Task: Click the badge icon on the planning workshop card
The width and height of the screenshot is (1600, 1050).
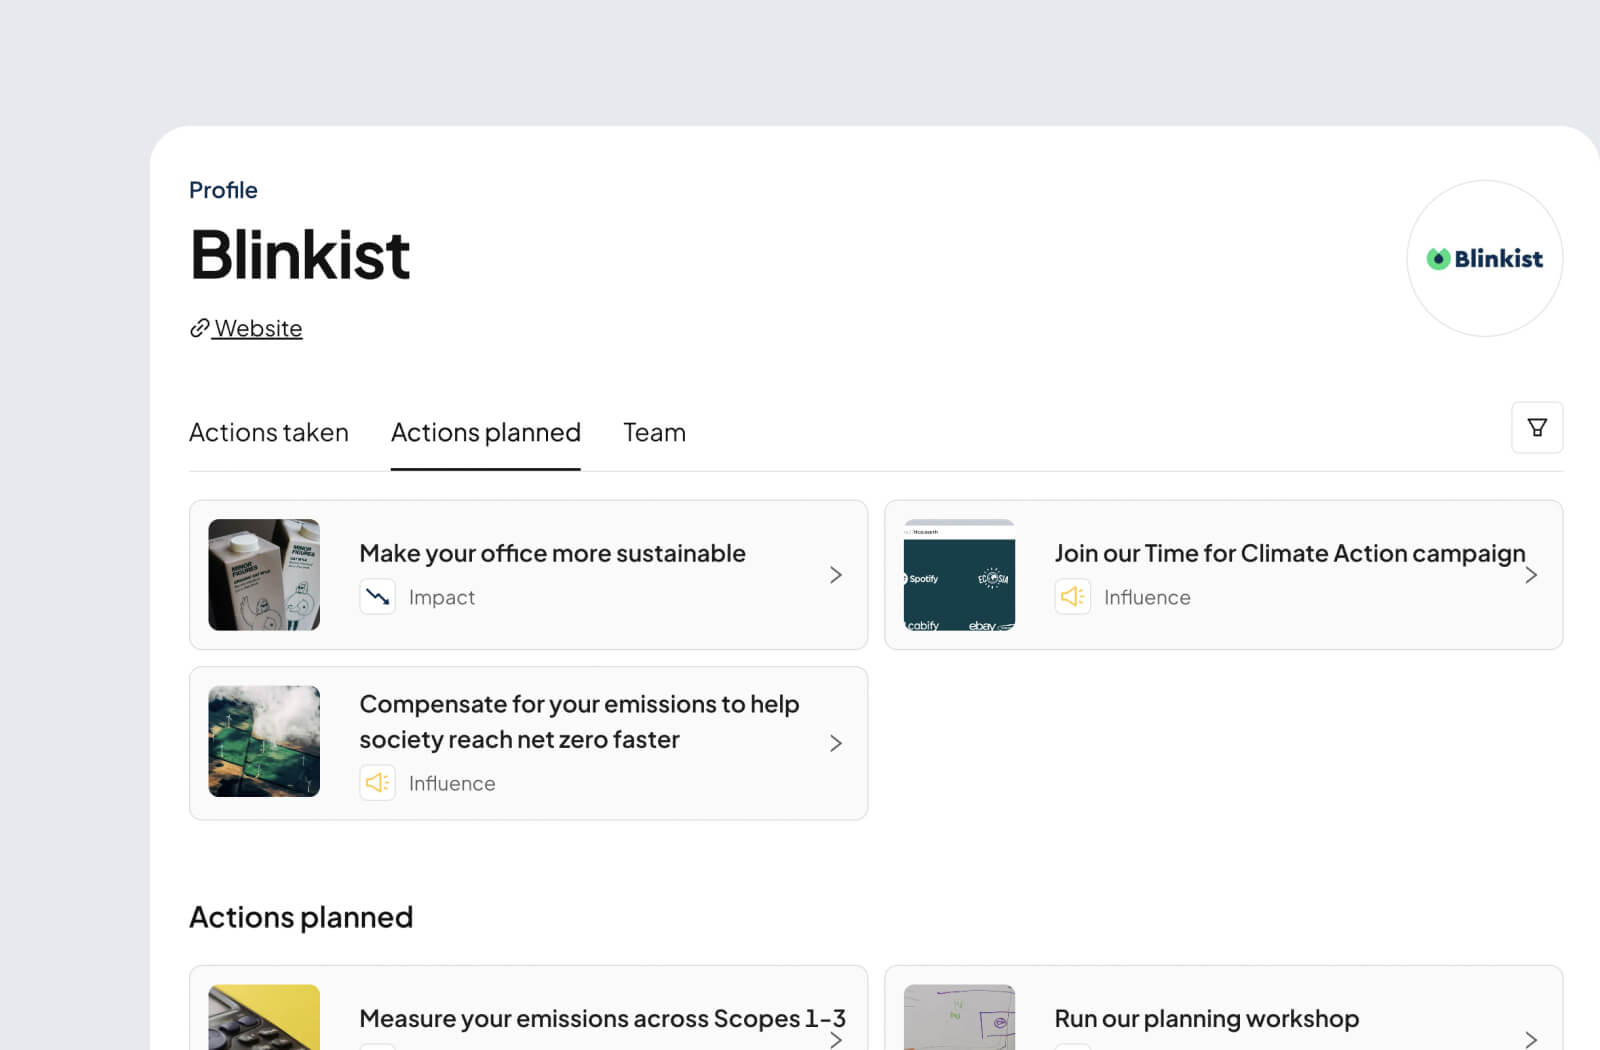Action: click(x=1072, y=1045)
